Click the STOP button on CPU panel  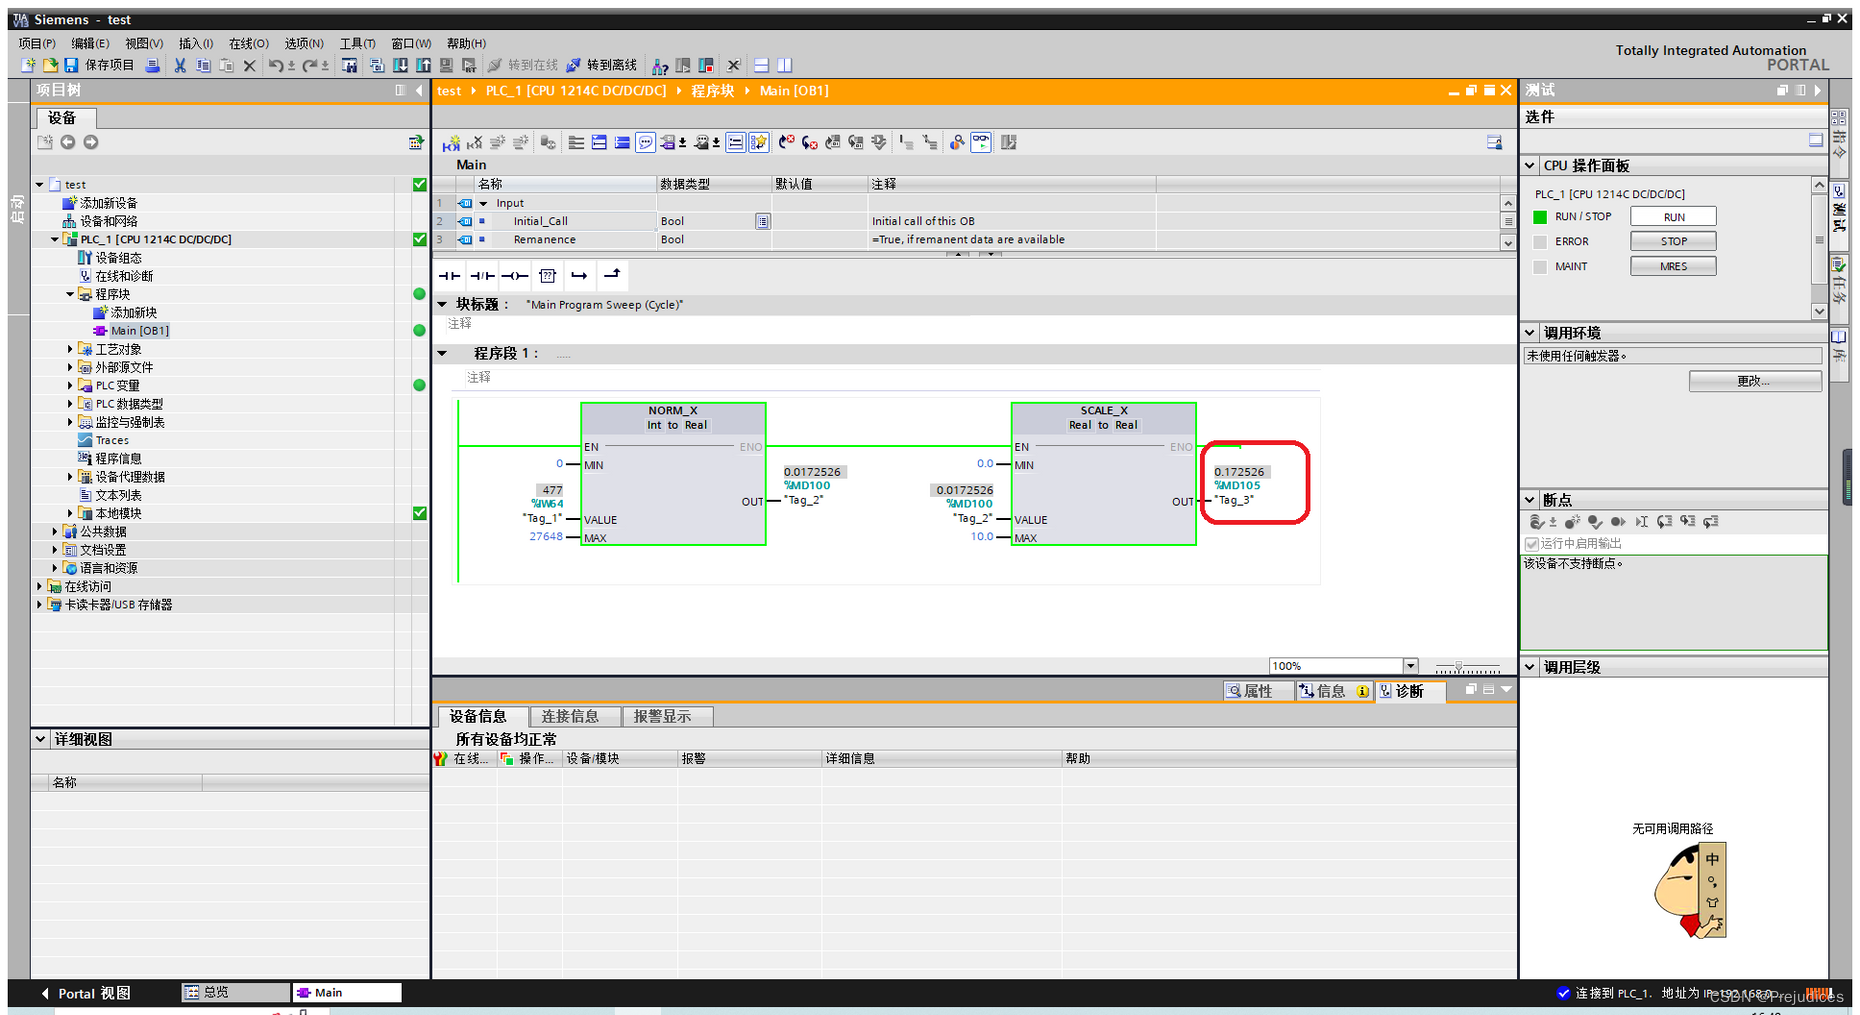pyautogui.click(x=1673, y=242)
